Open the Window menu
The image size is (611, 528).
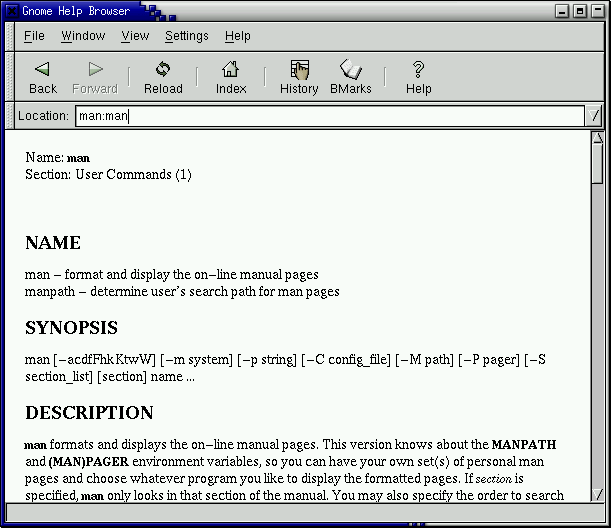[83, 36]
